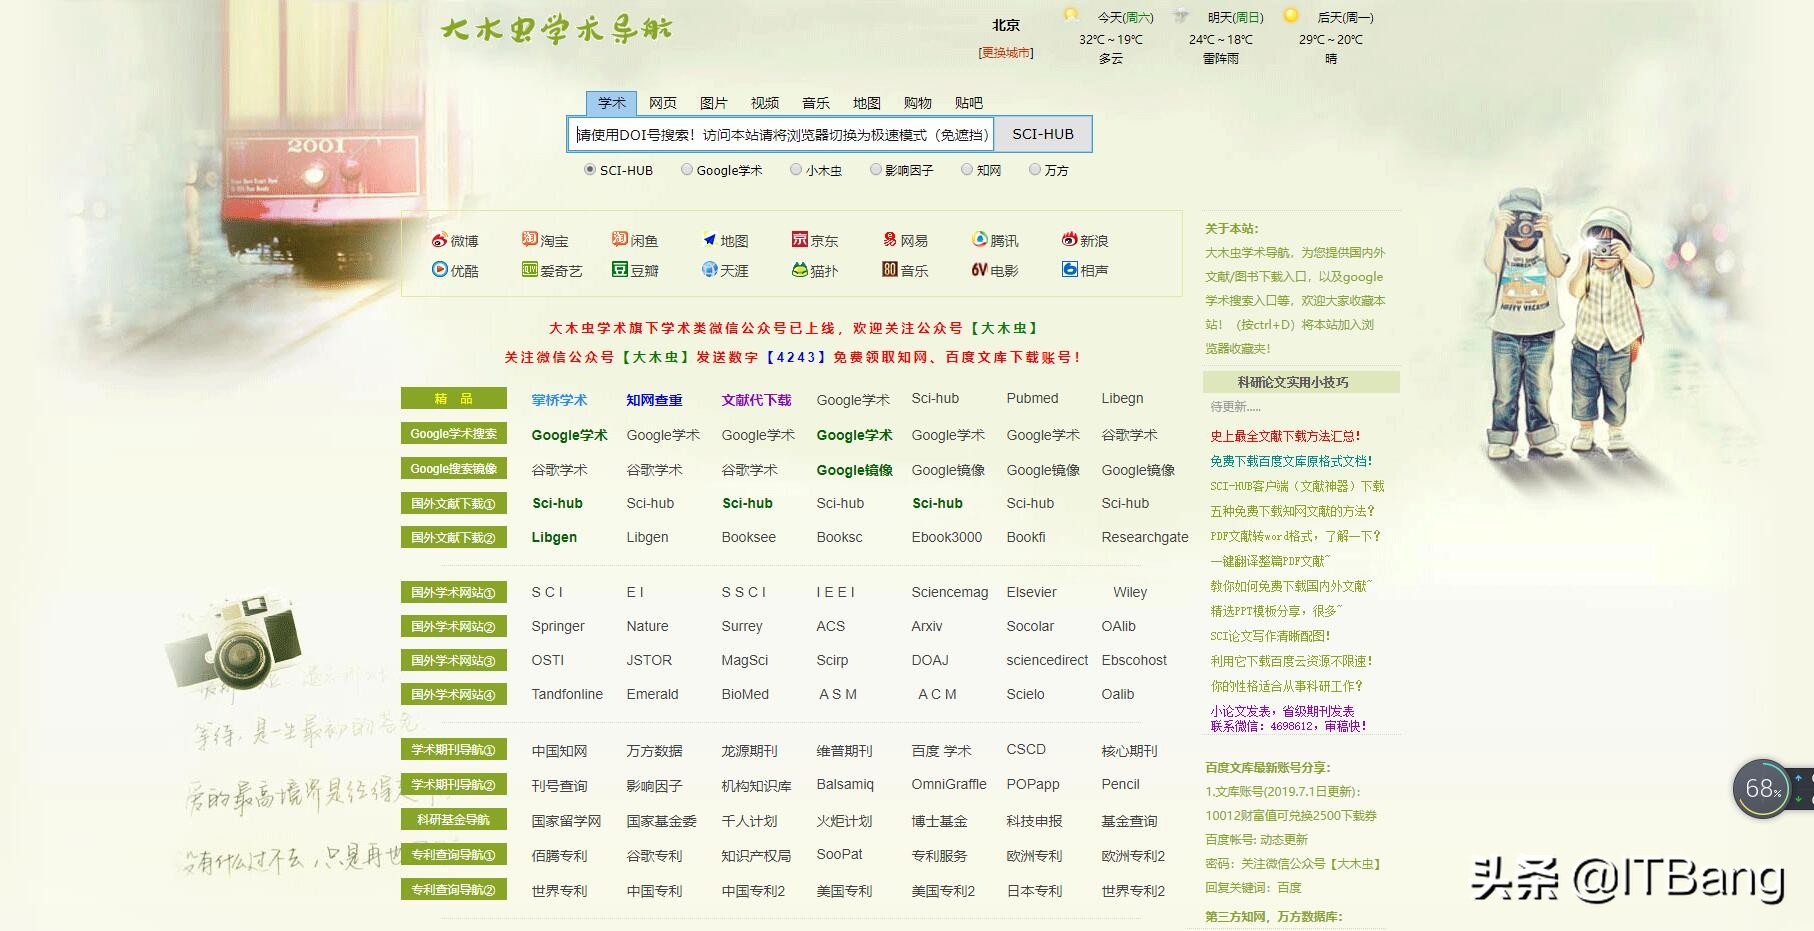Open the 万方数据 link
Image resolution: width=1814 pixels, height=931 pixels.
(x=655, y=751)
